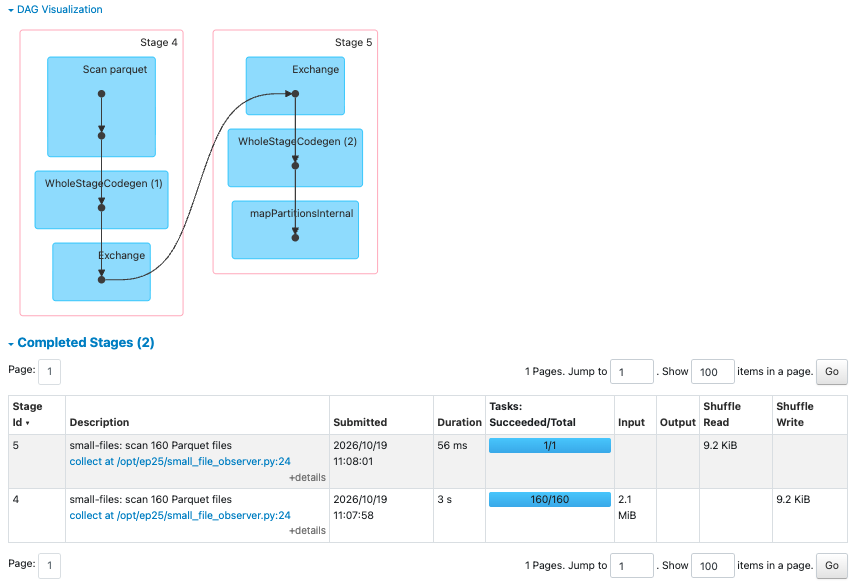Select the WholeStageCodegen (2) node
Screen dimensions: 855x584
click(295, 158)
